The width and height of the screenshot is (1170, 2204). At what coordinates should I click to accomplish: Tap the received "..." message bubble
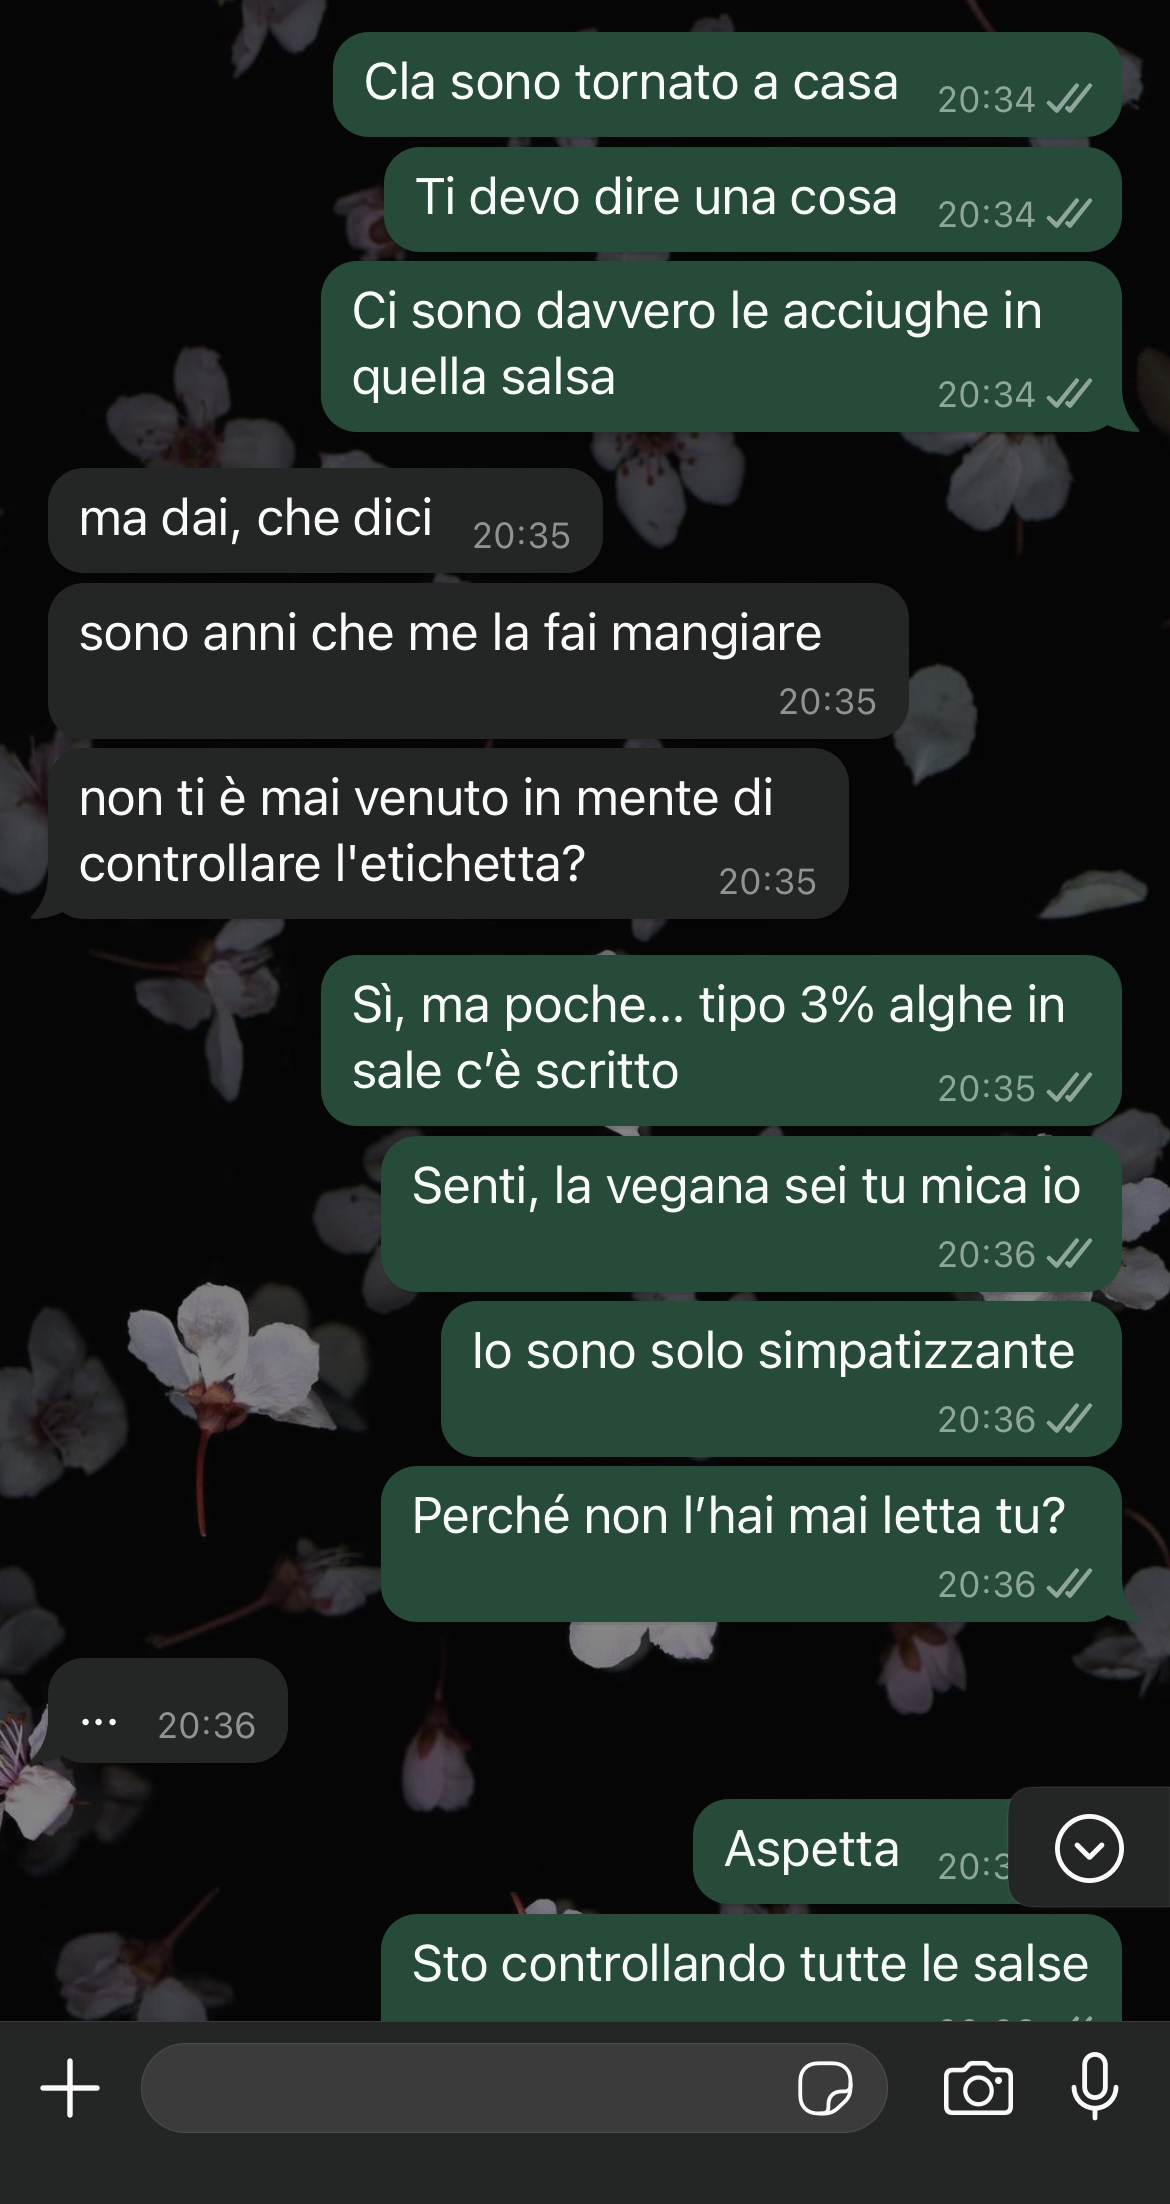[x=168, y=1710]
